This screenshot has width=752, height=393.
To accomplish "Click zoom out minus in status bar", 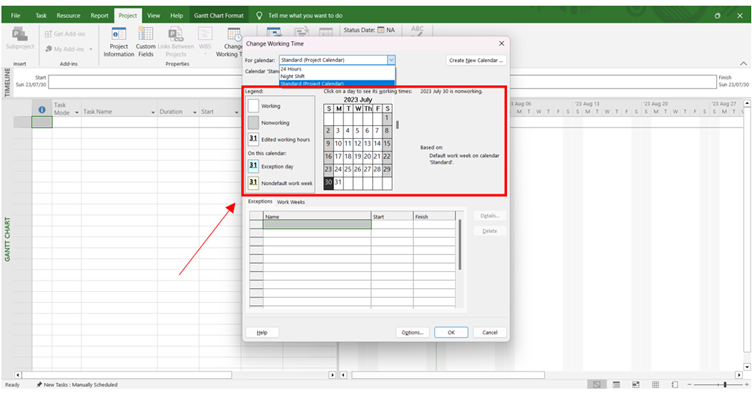I will [689, 384].
